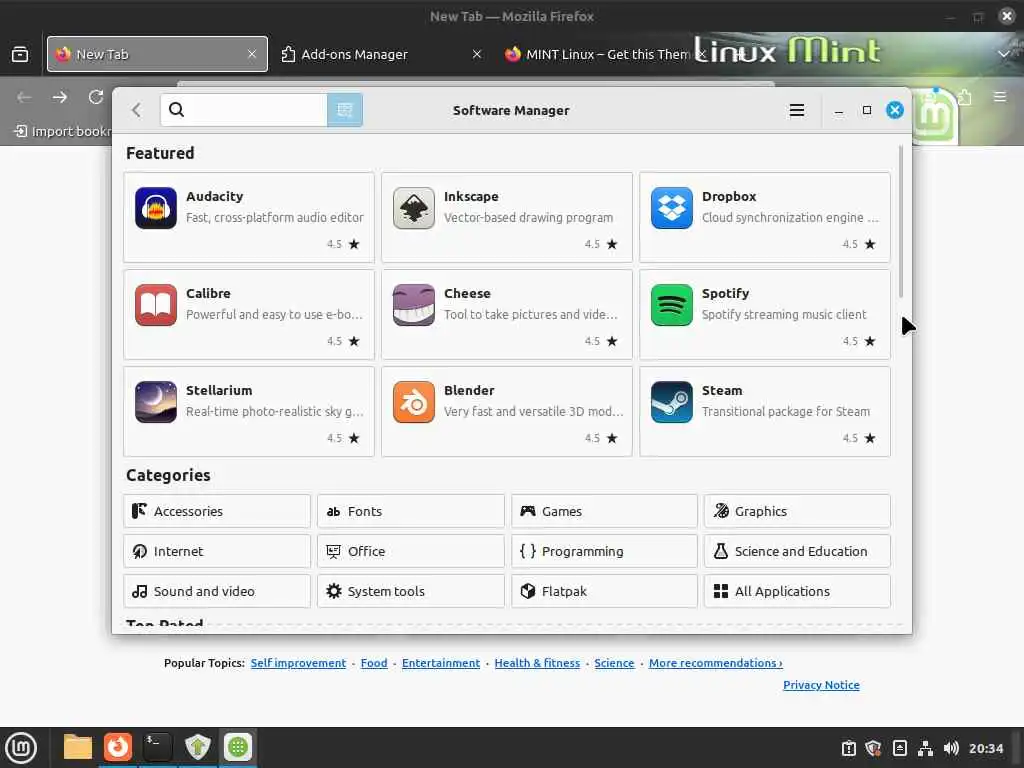The image size is (1024, 768).
Task: Open the volume control tray icon
Action: point(951,748)
